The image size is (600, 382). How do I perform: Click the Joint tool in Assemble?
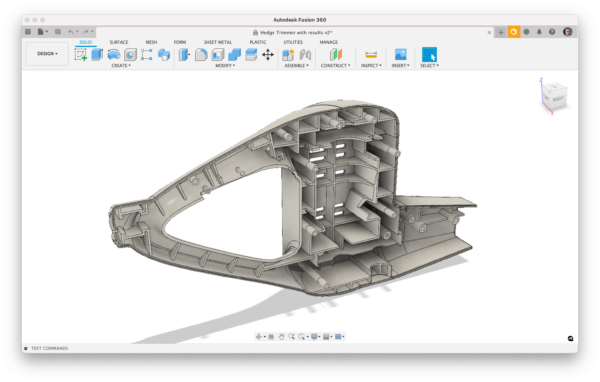click(x=305, y=55)
